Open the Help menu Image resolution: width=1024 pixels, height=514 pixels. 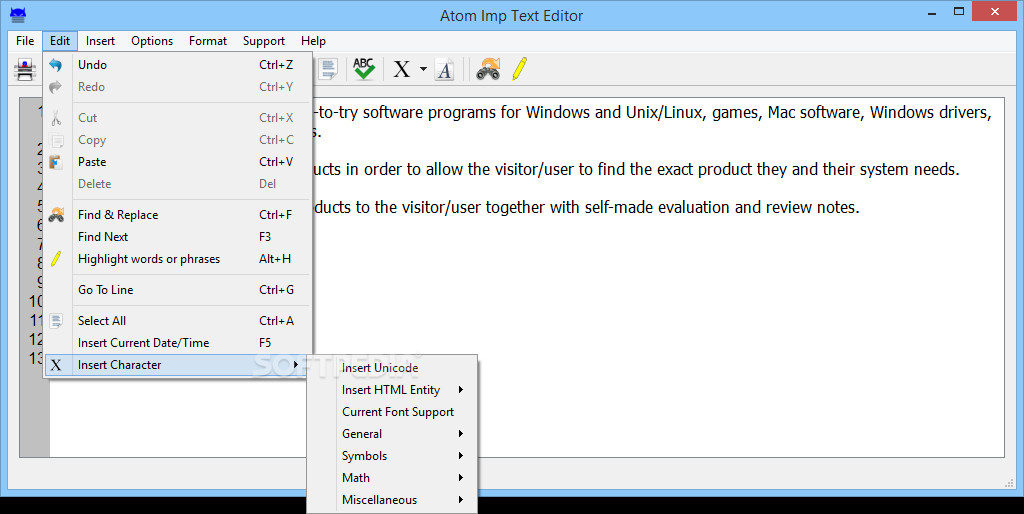pyautogui.click(x=313, y=40)
